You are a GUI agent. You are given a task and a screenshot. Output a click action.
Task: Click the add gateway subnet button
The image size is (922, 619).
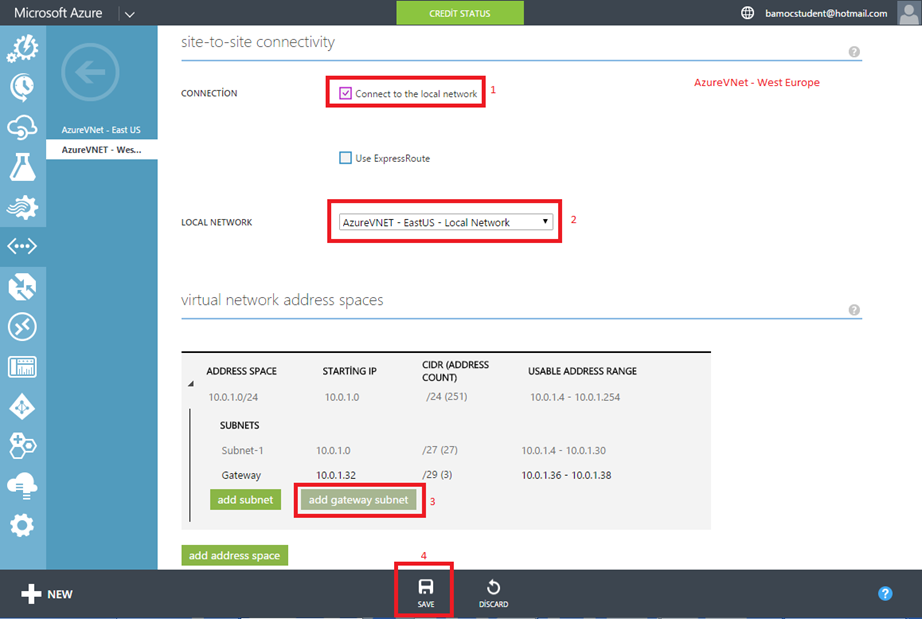358,500
